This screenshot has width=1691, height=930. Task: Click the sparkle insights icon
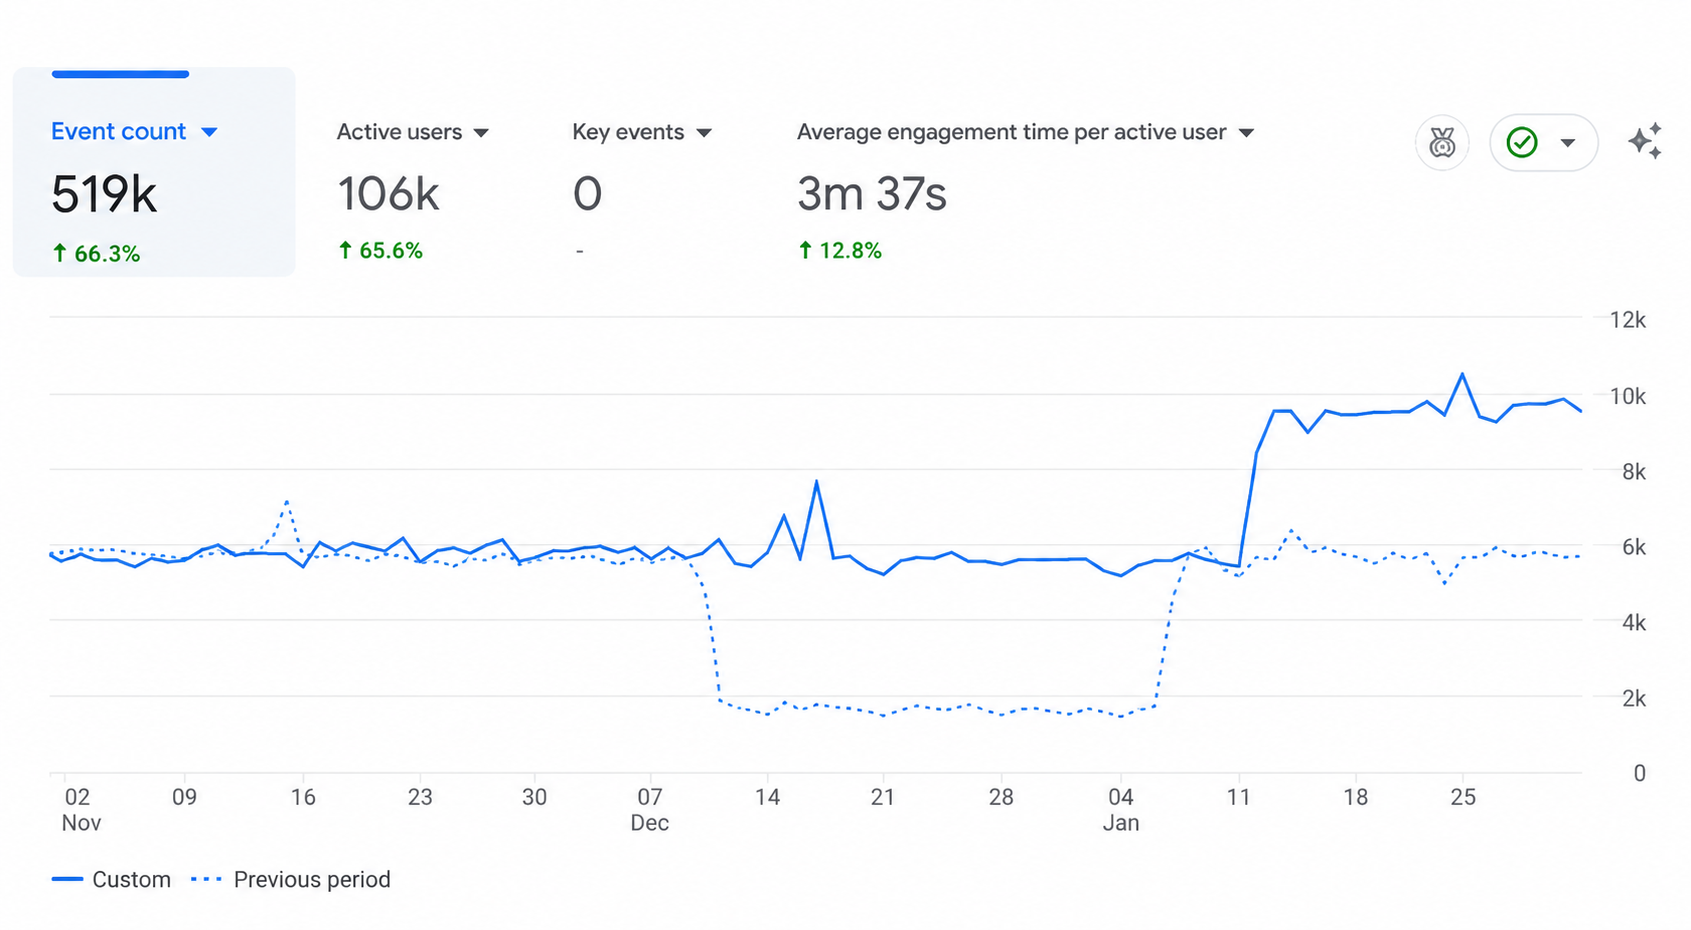(1645, 141)
